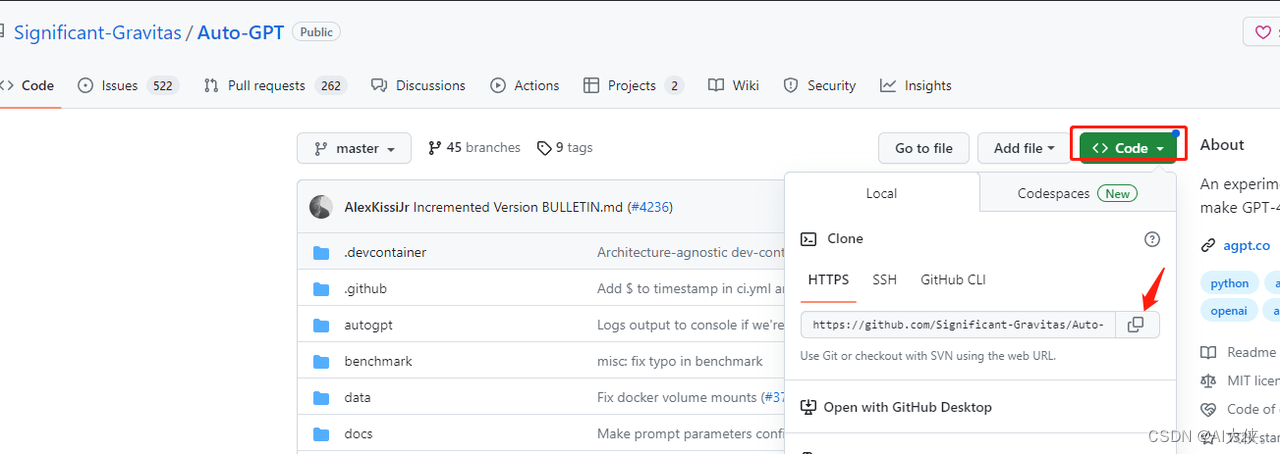This screenshot has width=1280, height=454.
Task: Click the data folder icon
Action: [321, 397]
